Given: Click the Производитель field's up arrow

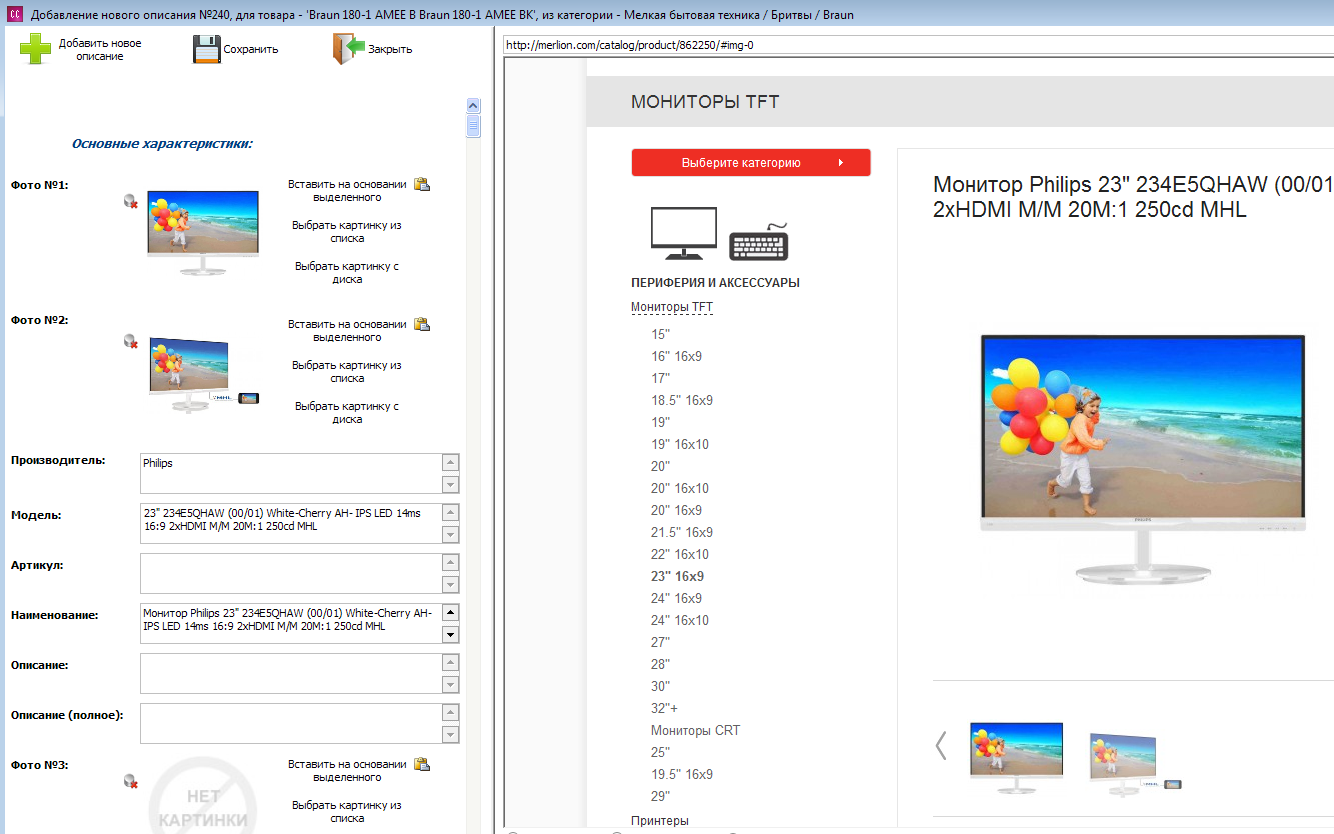Looking at the screenshot, I should pyautogui.click(x=451, y=463).
